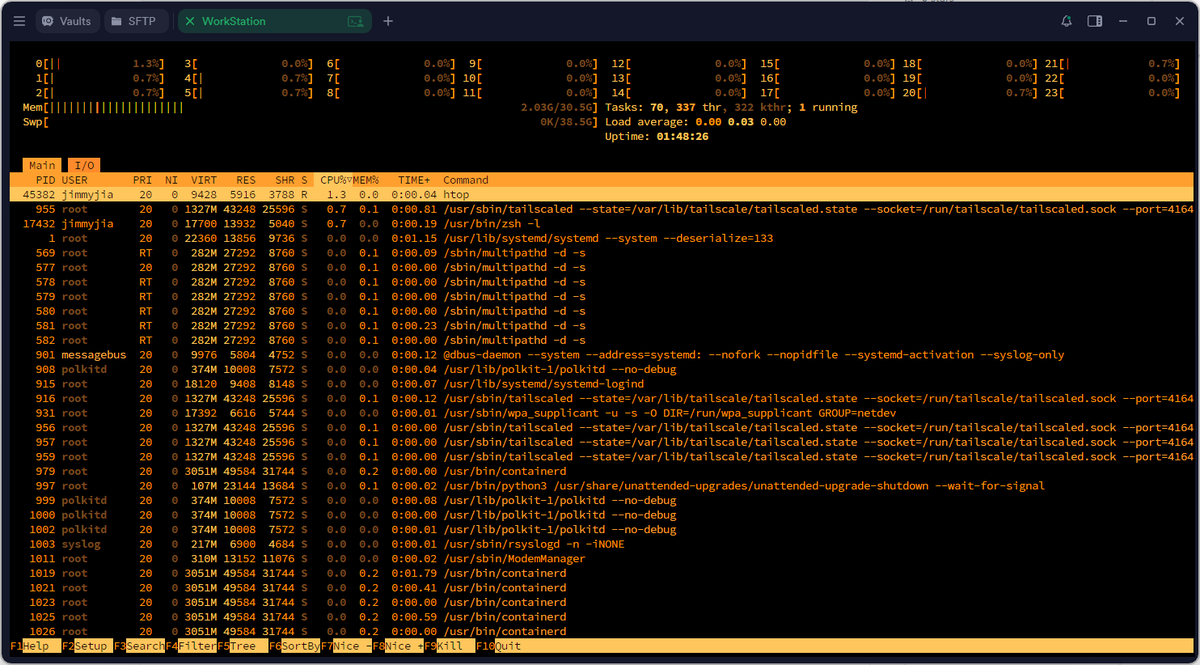Toggle the side panel layout icon
Screen dimensions: 1200x665
pyautogui.click(x=1095, y=21)
